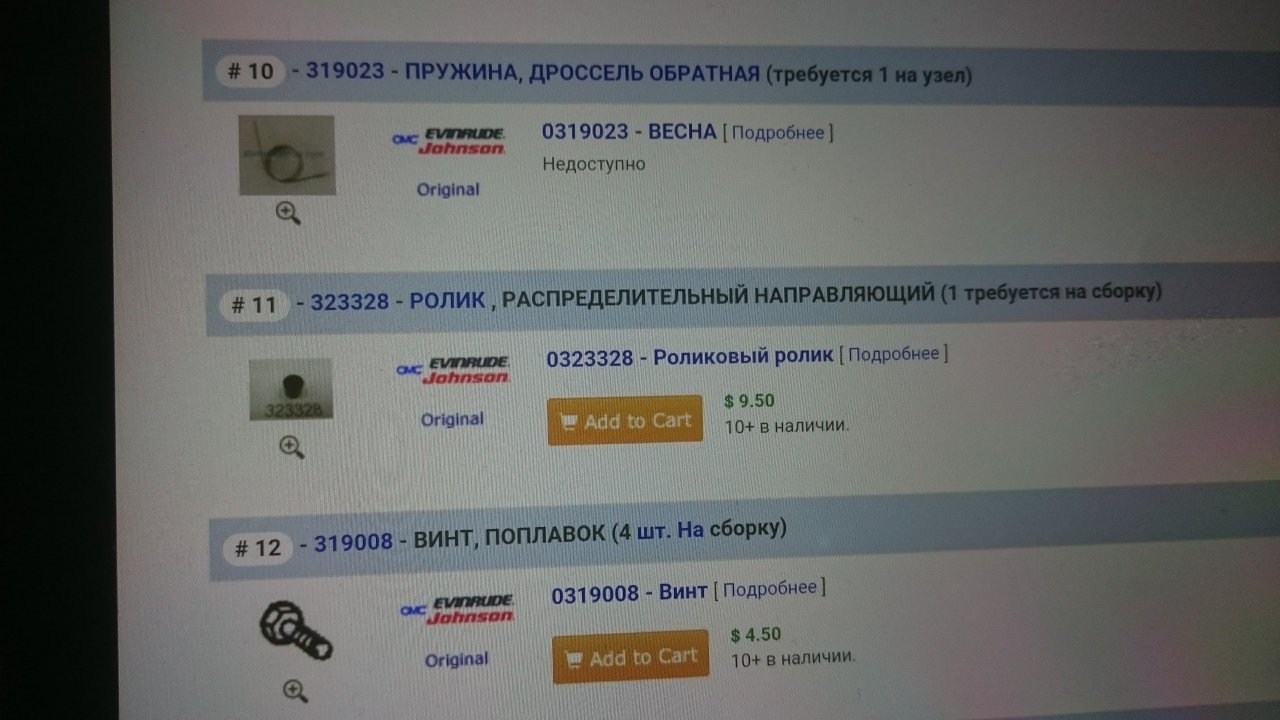Screen dimensions: 1280x720
Task: Open the 0319008 - Винт part link
Action: [x=629, y=593]
